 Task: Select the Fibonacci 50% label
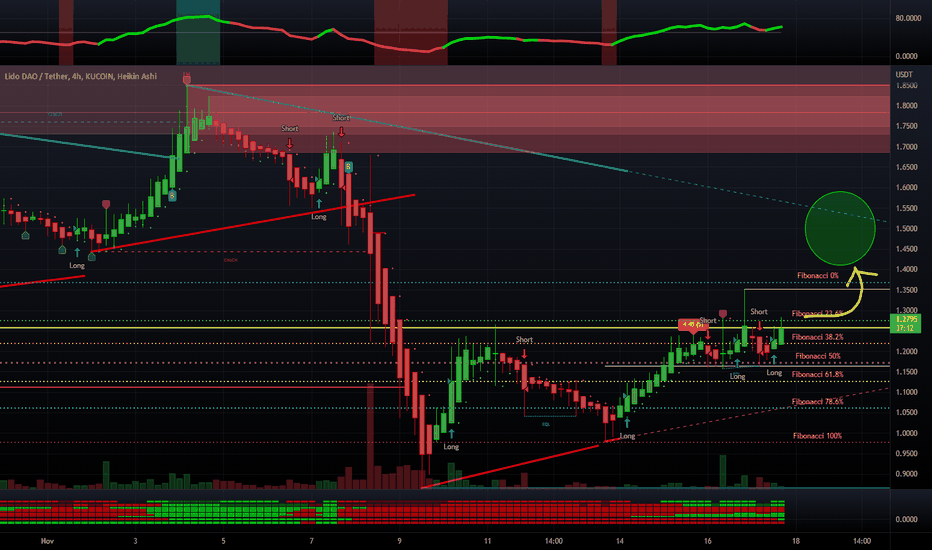tap(818, 356)
